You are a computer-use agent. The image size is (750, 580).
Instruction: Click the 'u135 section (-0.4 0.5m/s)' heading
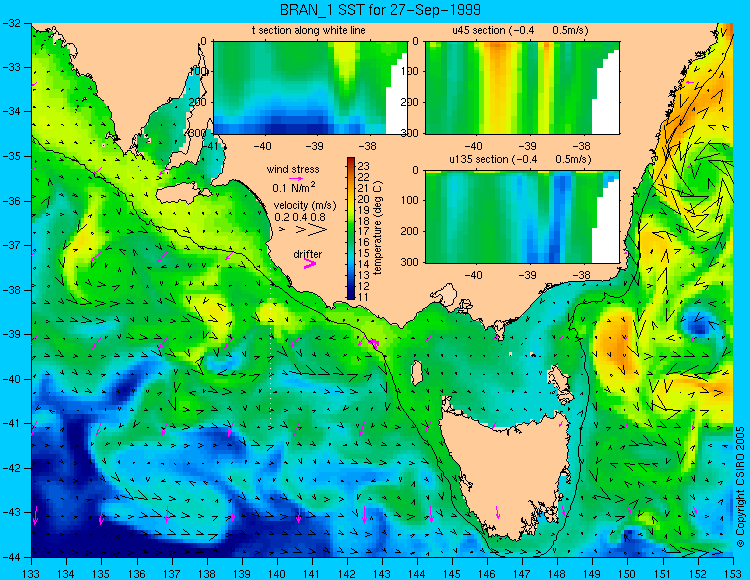520,159
